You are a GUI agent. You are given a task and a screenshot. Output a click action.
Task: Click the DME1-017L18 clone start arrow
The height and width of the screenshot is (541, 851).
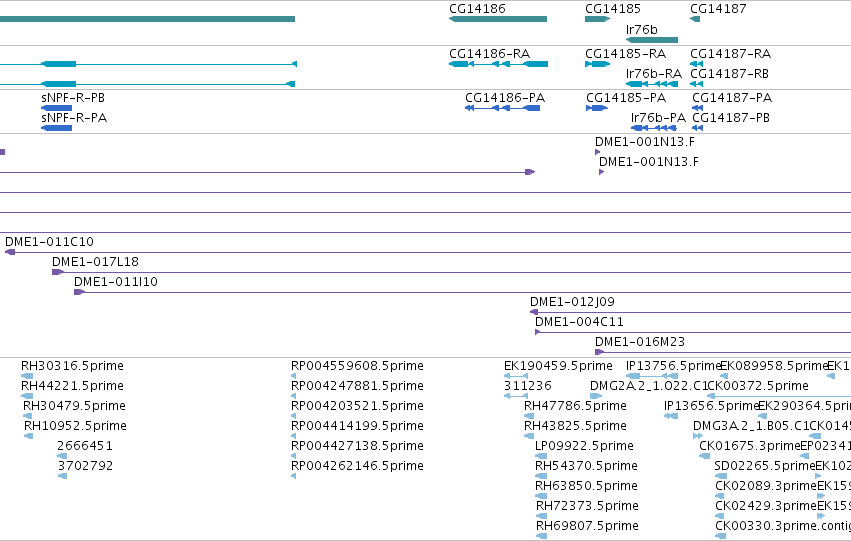[58, 272]
